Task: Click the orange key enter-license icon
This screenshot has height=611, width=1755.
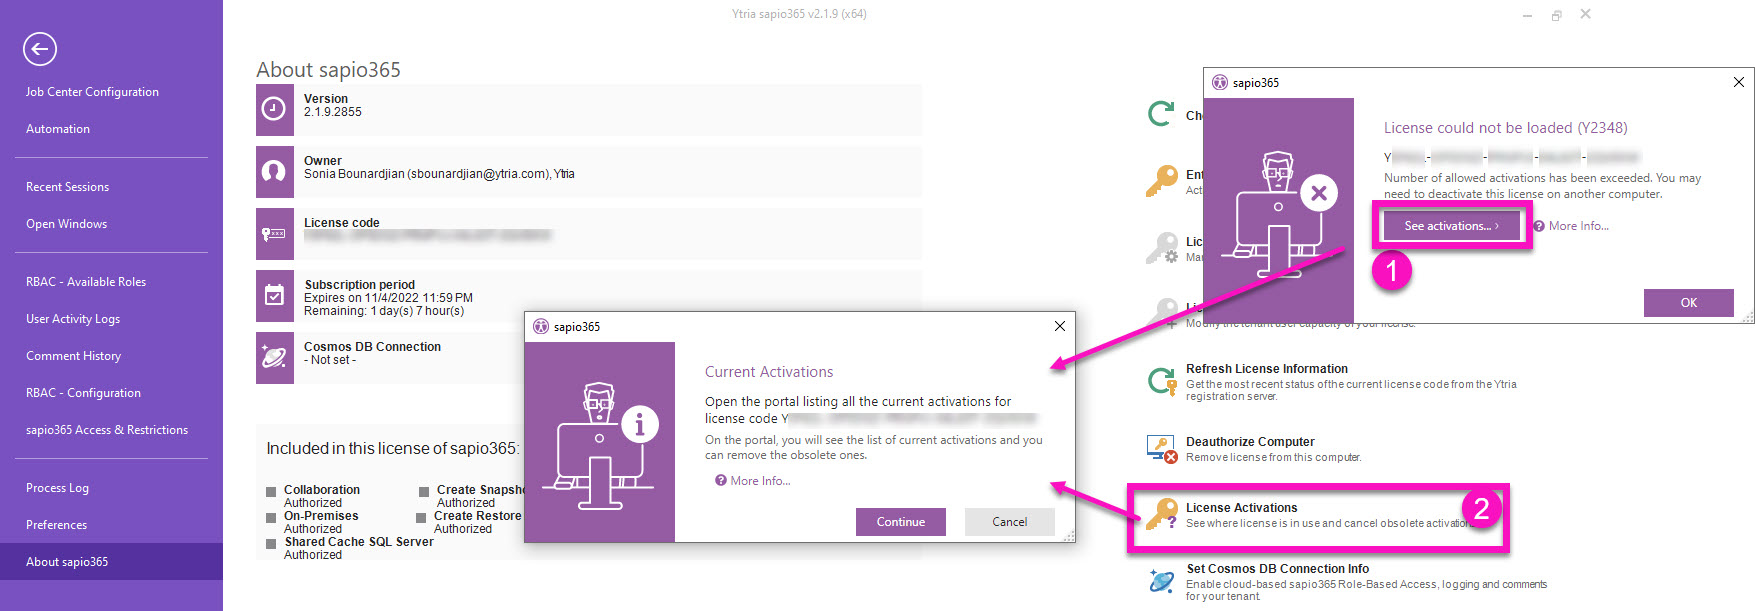Action: [x=1161, y=181]
